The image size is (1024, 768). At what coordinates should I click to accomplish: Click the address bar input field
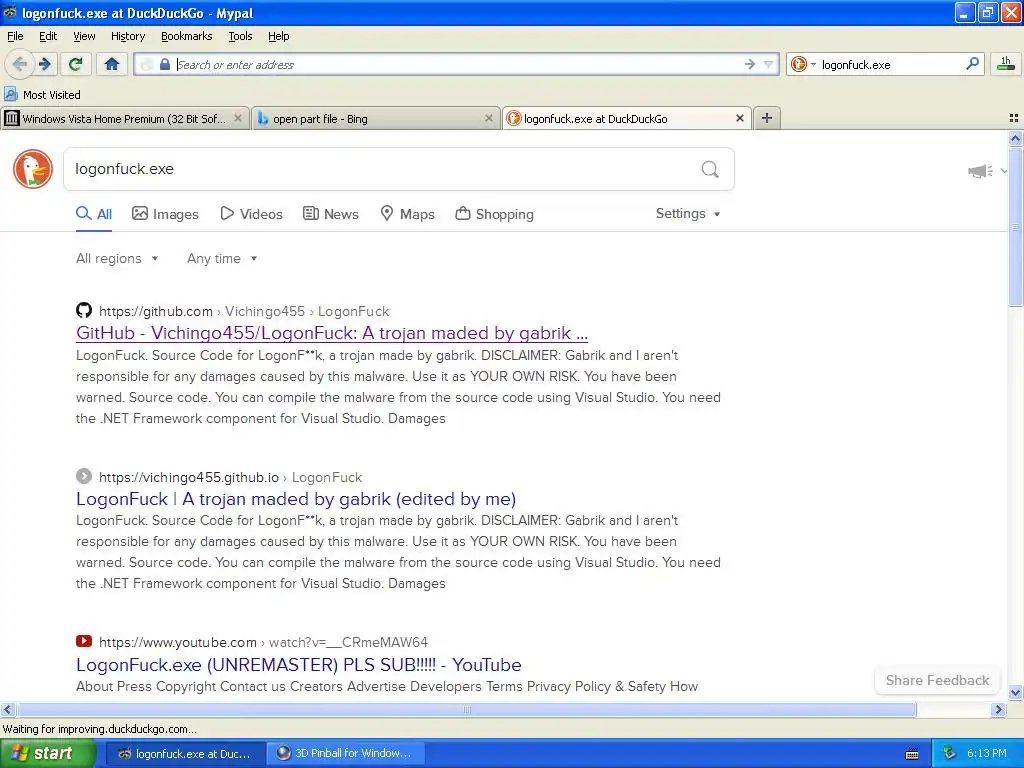coord(458,64)
